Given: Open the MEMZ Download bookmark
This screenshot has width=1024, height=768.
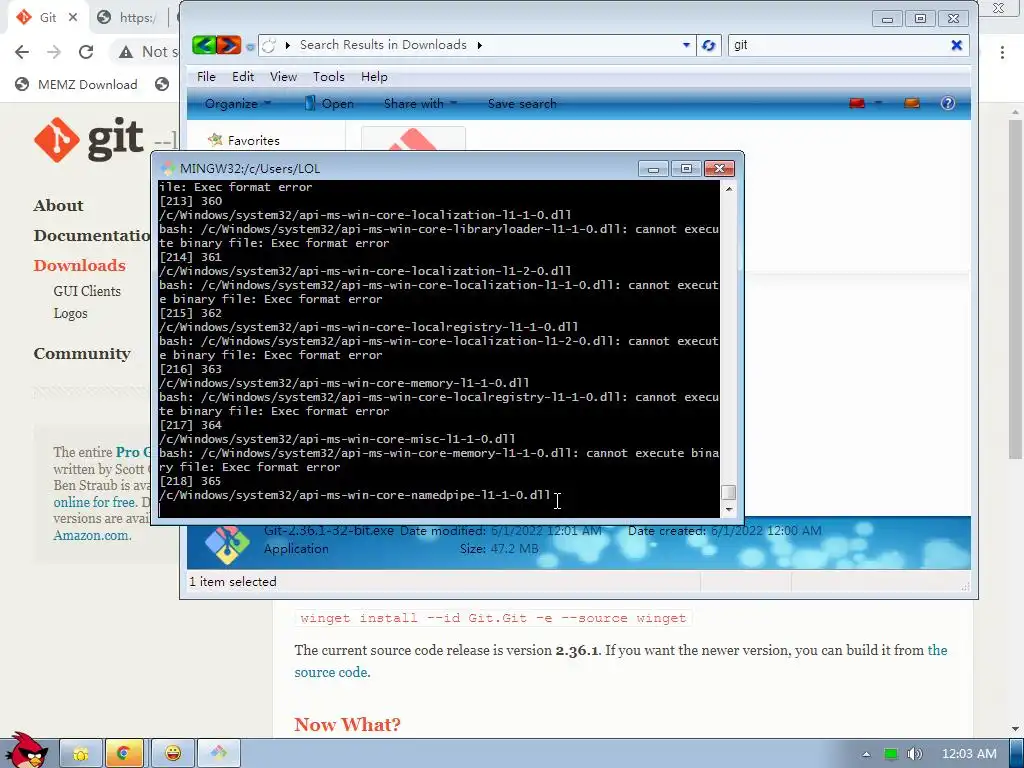Looking at the screenshot, I should (76, 84).
